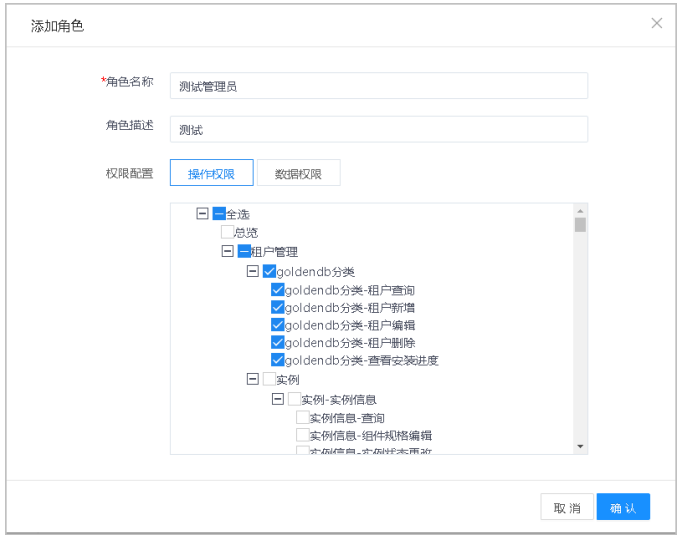
Task: Check the 实例信息-组件规格编辑 checkbox
Action: 303,435
